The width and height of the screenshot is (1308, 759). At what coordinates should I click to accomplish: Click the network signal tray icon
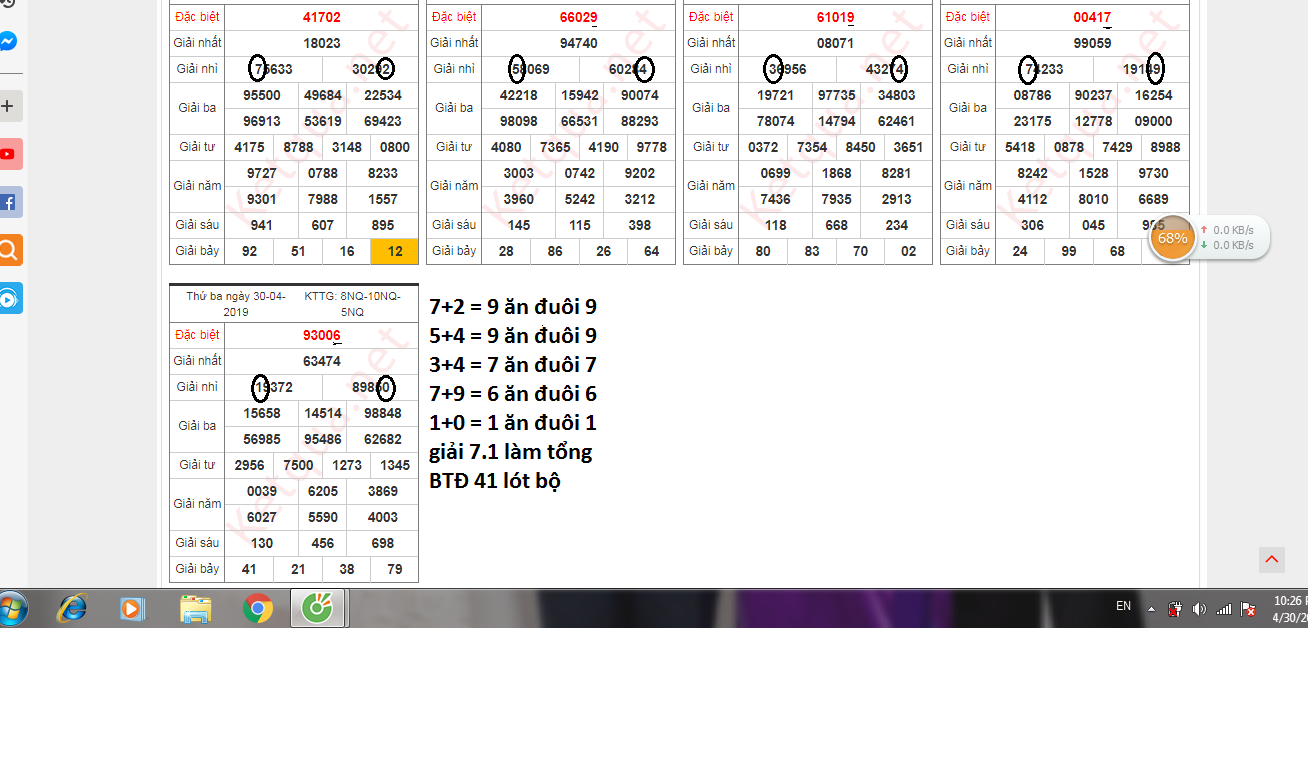click(1223, 609)
